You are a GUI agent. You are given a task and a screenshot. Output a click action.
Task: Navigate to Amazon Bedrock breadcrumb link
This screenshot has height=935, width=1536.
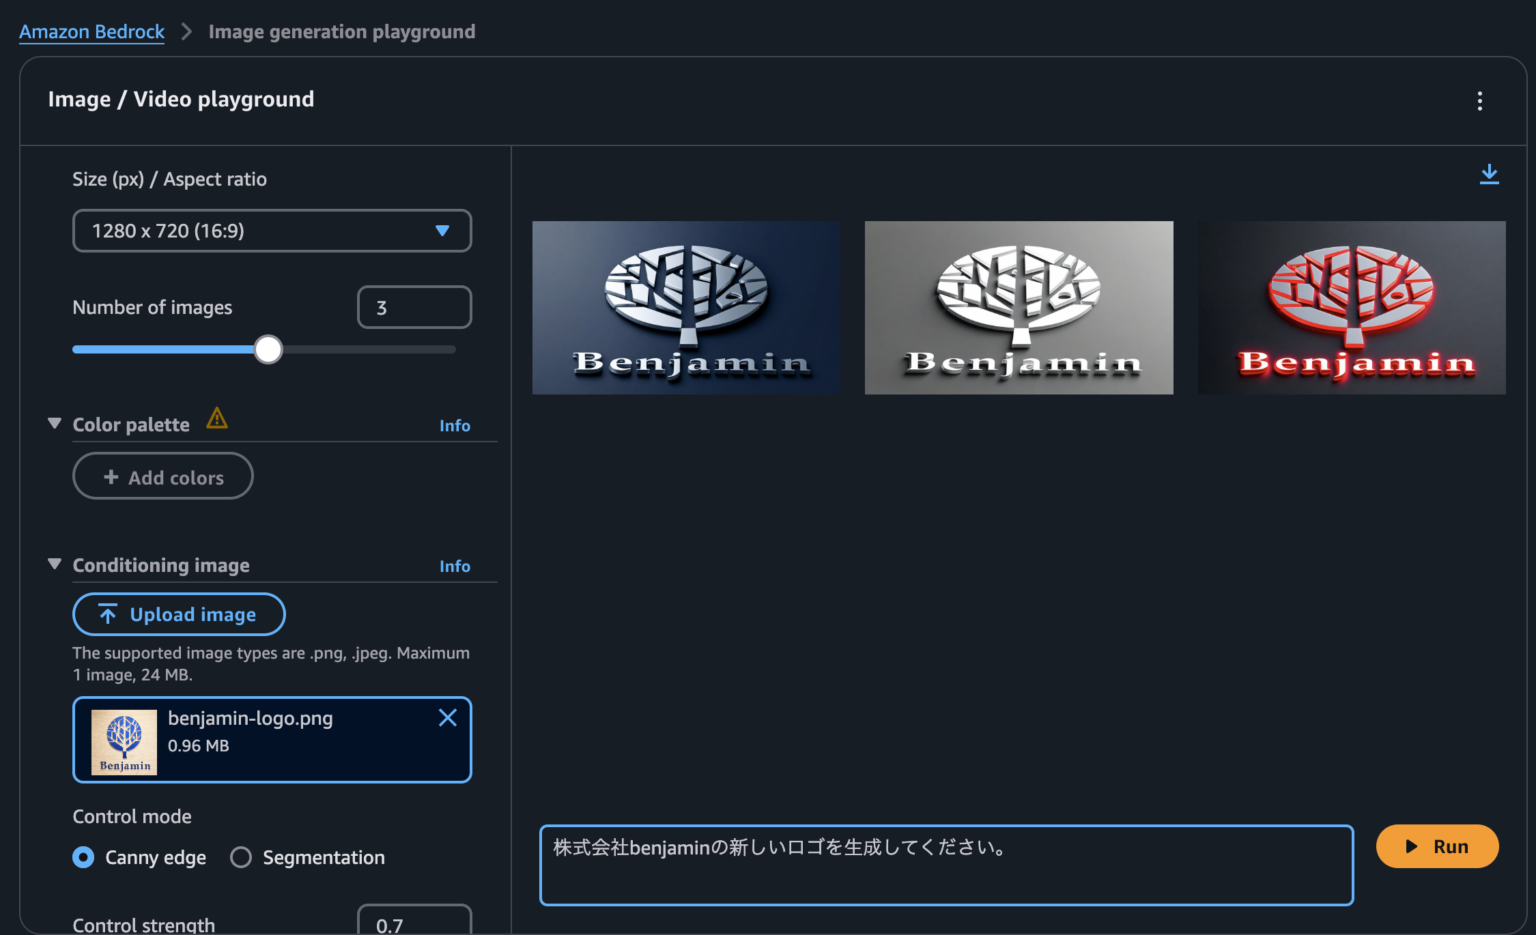point(91,31)
